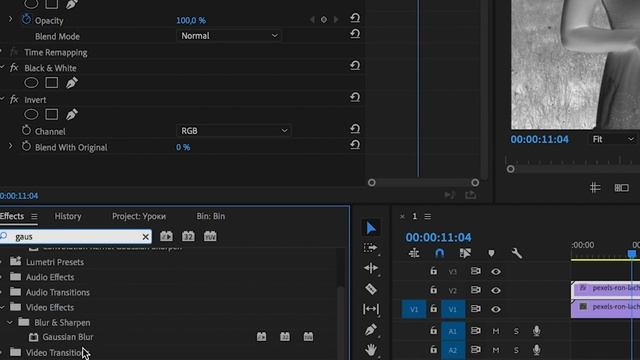Select the Effects tab
This screenshot has width=640, height=360.
point(12,216)
